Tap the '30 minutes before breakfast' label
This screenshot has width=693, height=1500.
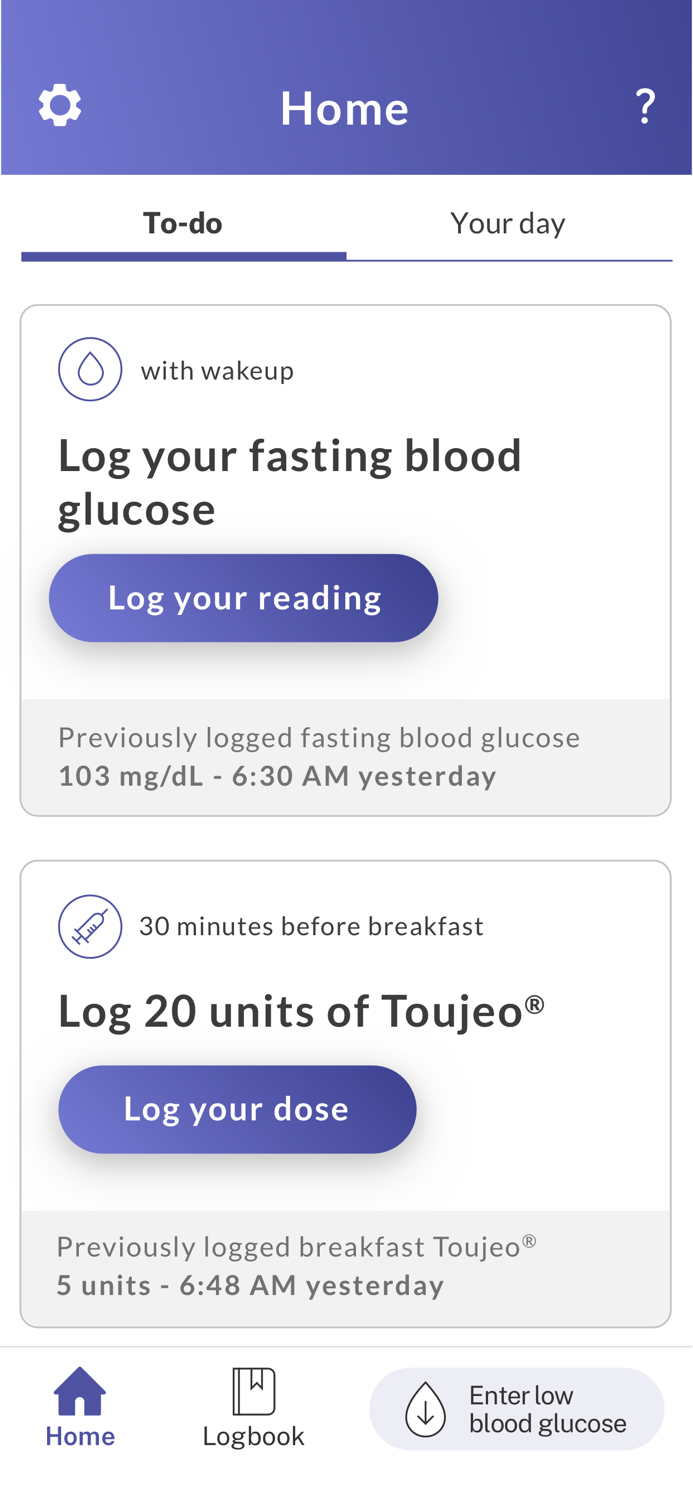pos(311,926)
